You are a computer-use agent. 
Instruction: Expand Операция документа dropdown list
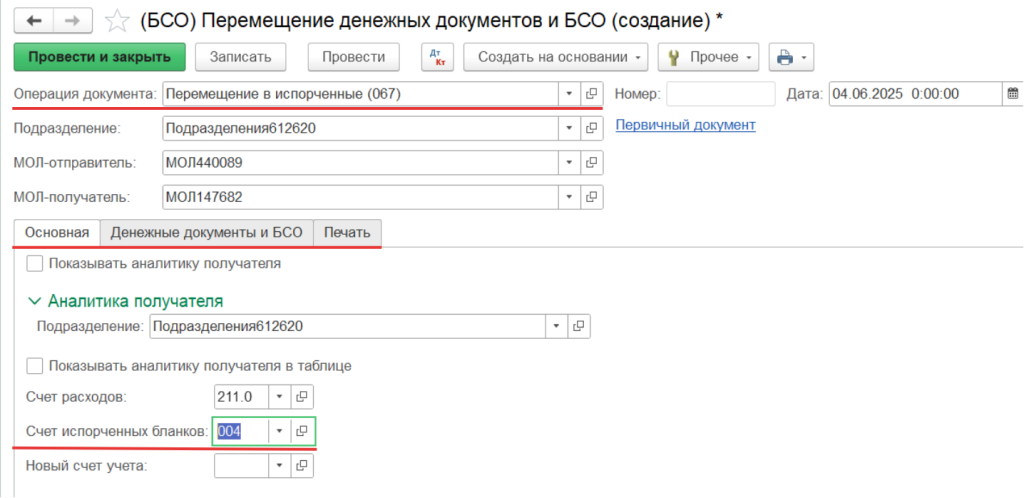[x=569, y=93]
